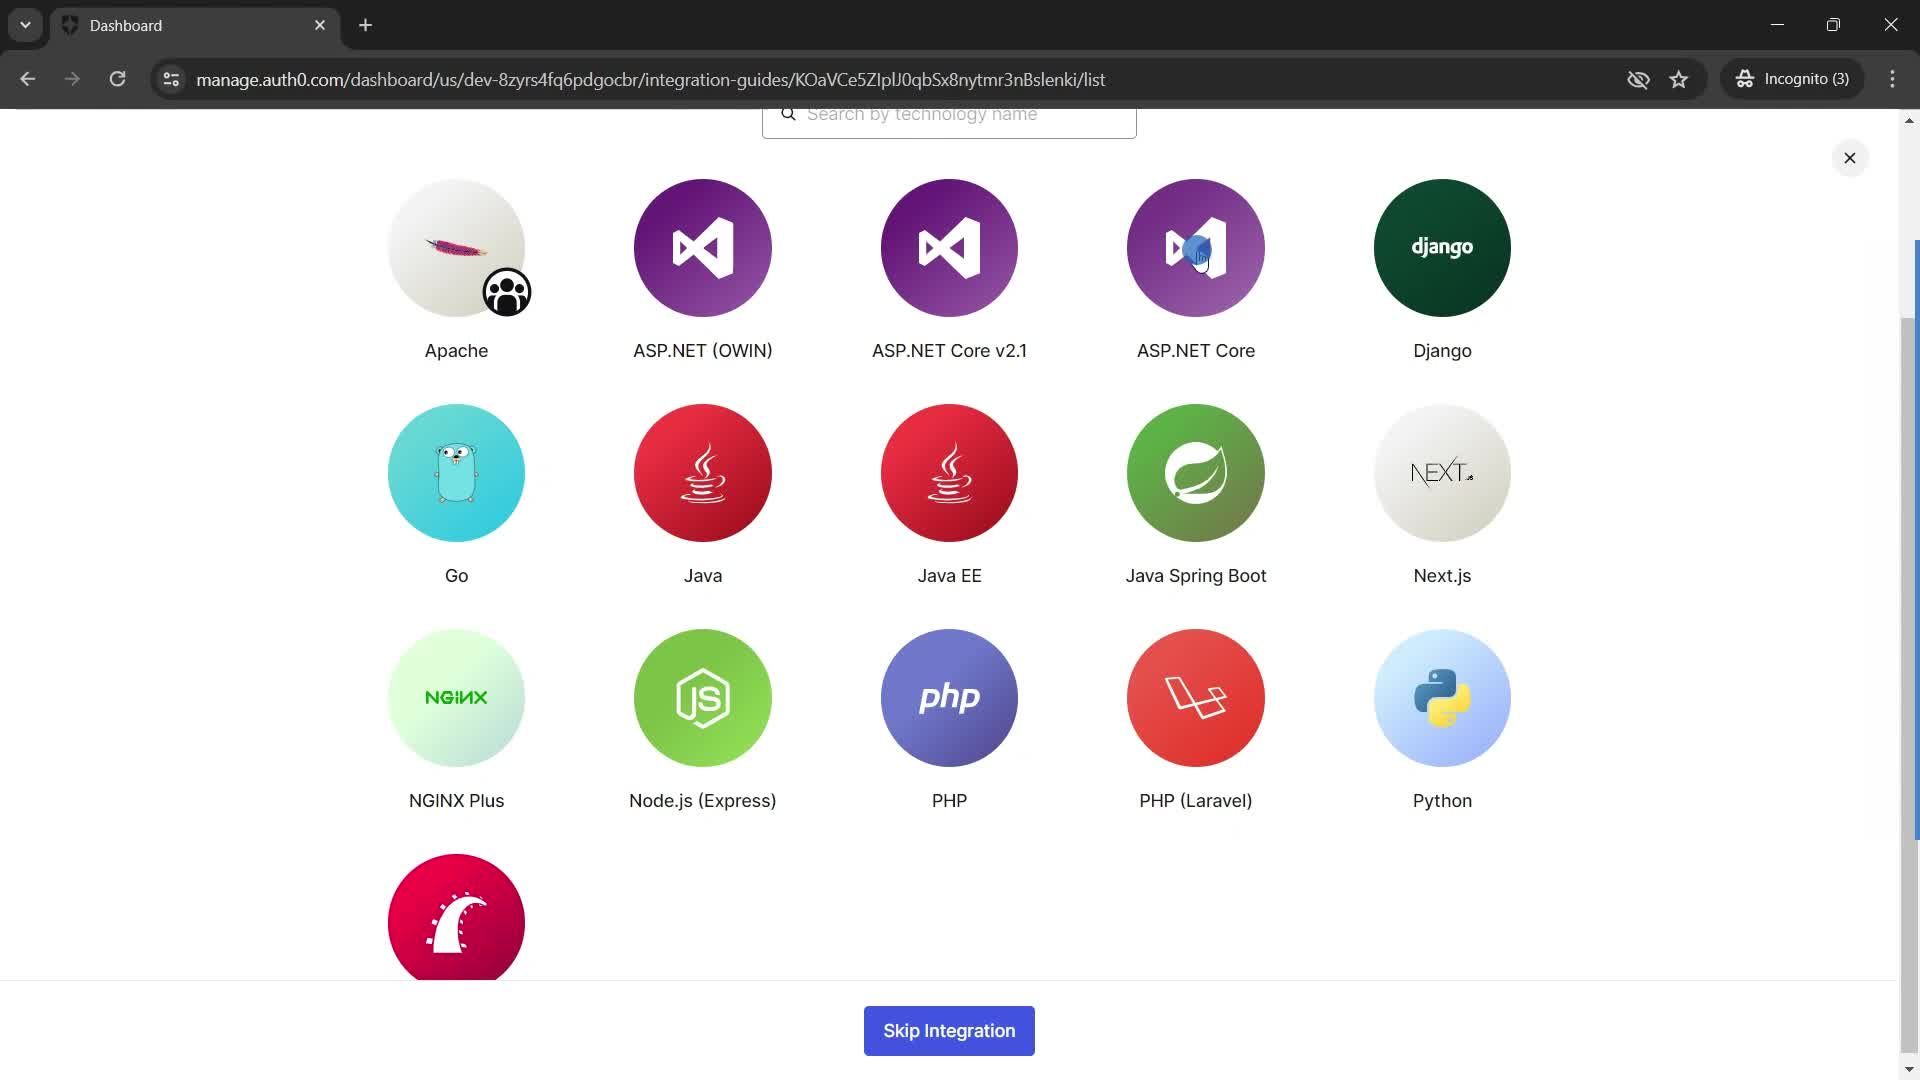This screenshot has width=1920, height=1080.
Task: Expand the tab search dropdown arrow
Action: point(25,25)
